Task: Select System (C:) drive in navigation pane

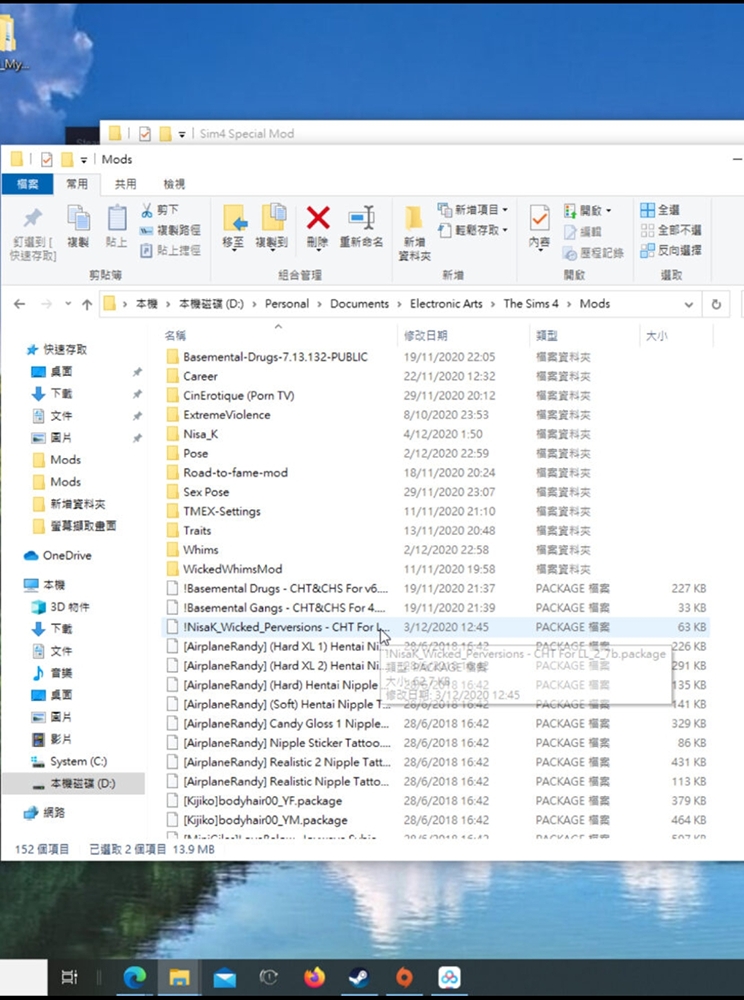Action: coord(69,761)
